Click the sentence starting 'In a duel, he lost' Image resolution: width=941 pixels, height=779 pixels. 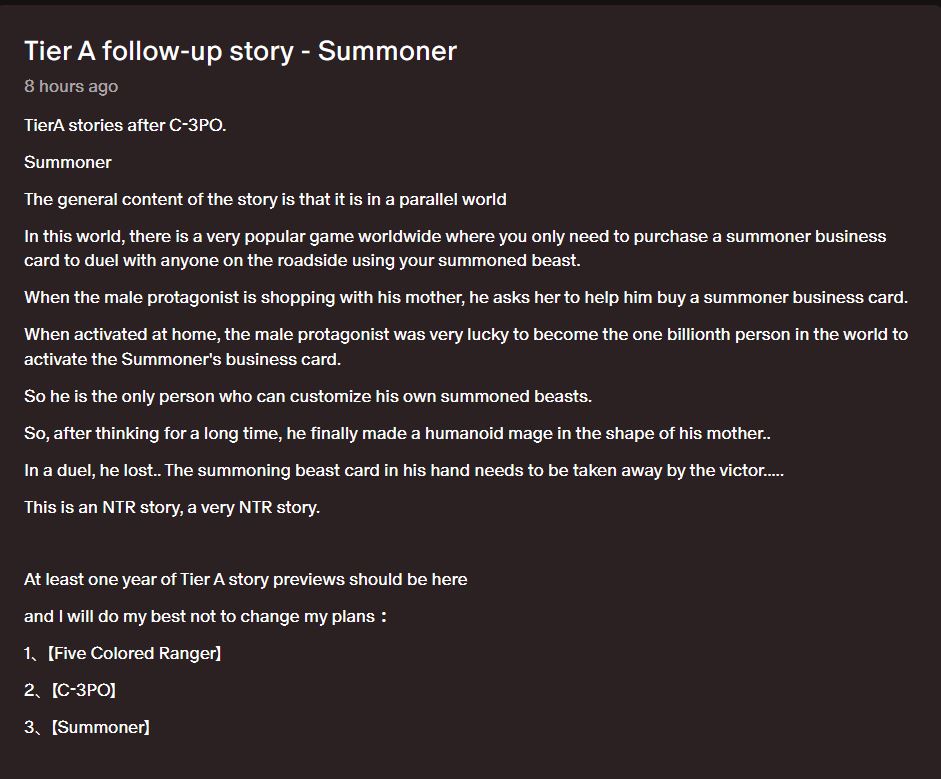[403, 470]
